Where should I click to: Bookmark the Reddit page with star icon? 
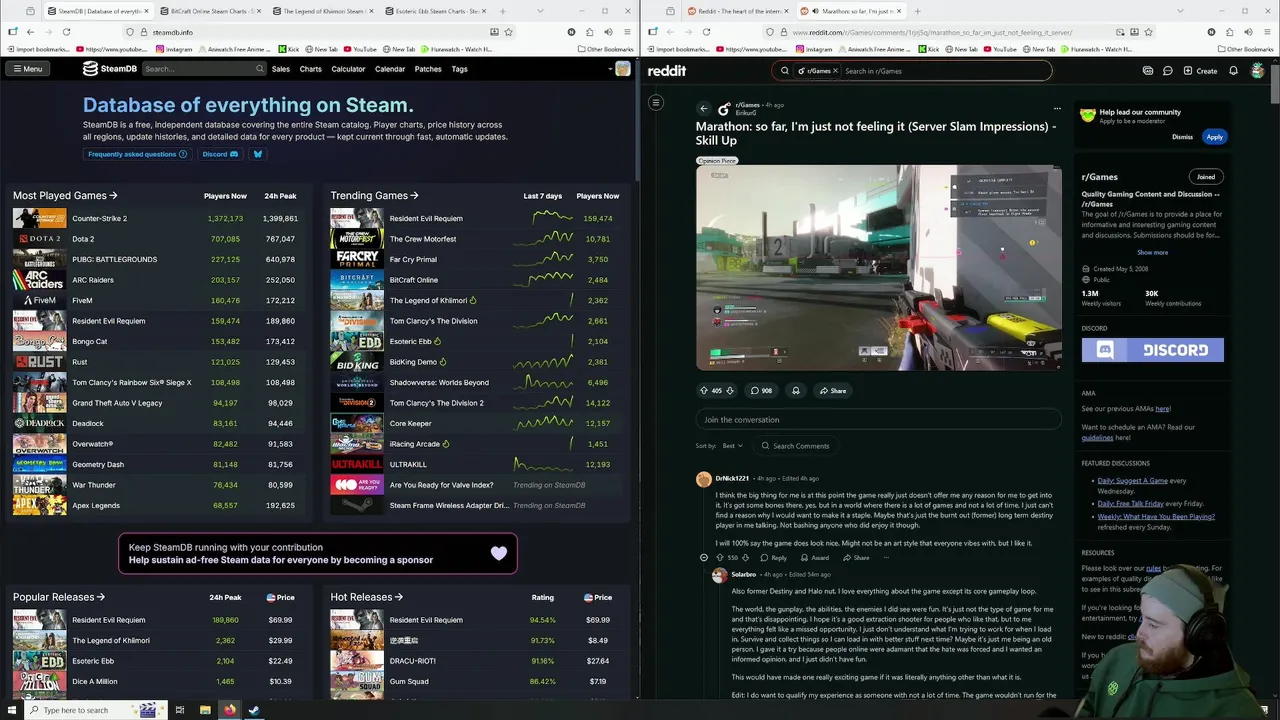click(1149, 32)
